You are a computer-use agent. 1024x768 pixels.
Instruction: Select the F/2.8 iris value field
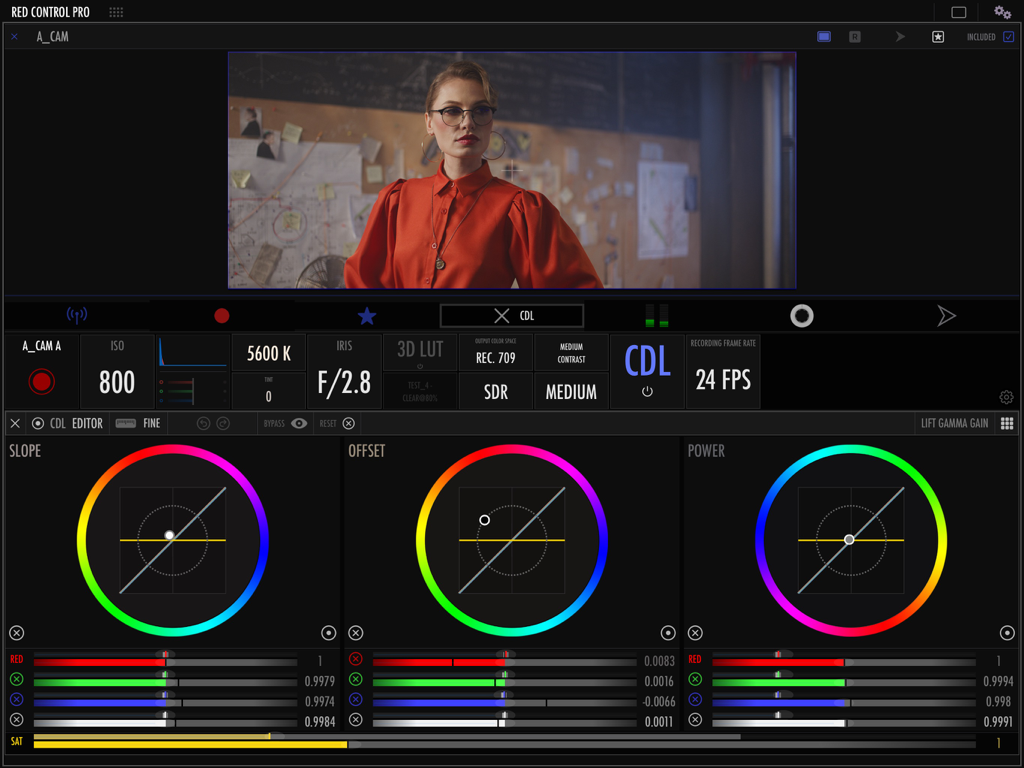coord(344,382)
